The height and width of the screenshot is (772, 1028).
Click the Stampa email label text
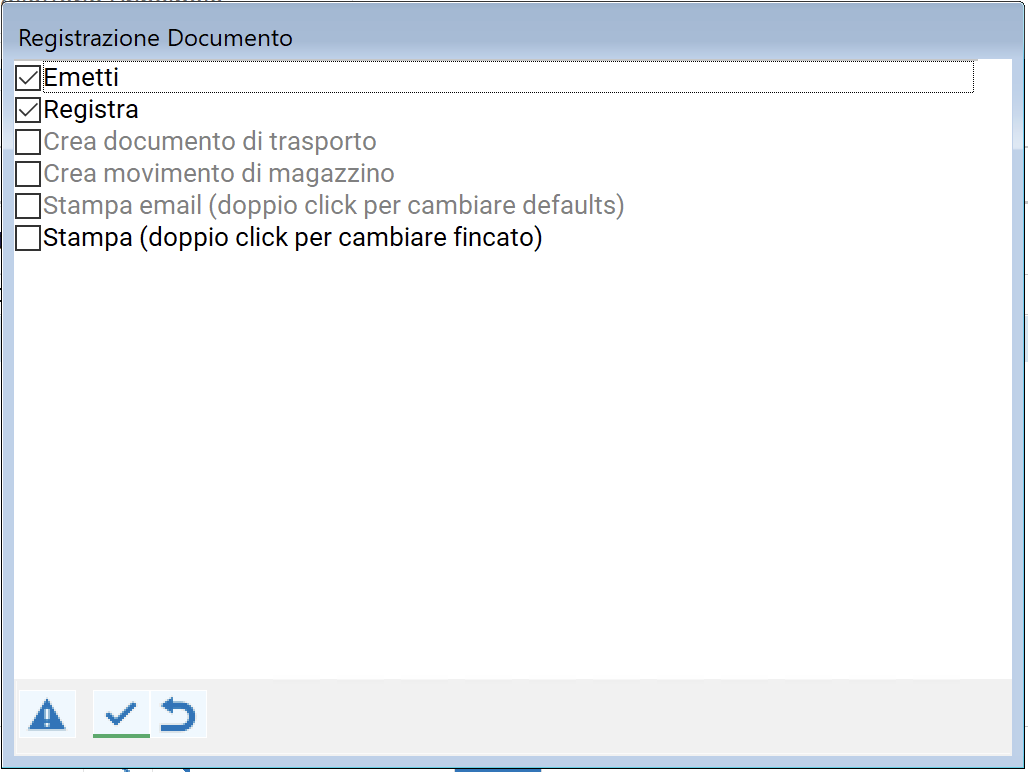click(x=334, y=206)
